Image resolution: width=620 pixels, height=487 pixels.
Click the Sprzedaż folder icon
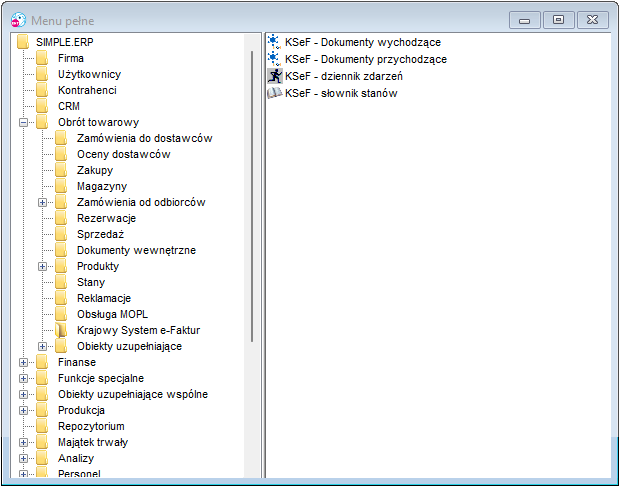[61, 234]
